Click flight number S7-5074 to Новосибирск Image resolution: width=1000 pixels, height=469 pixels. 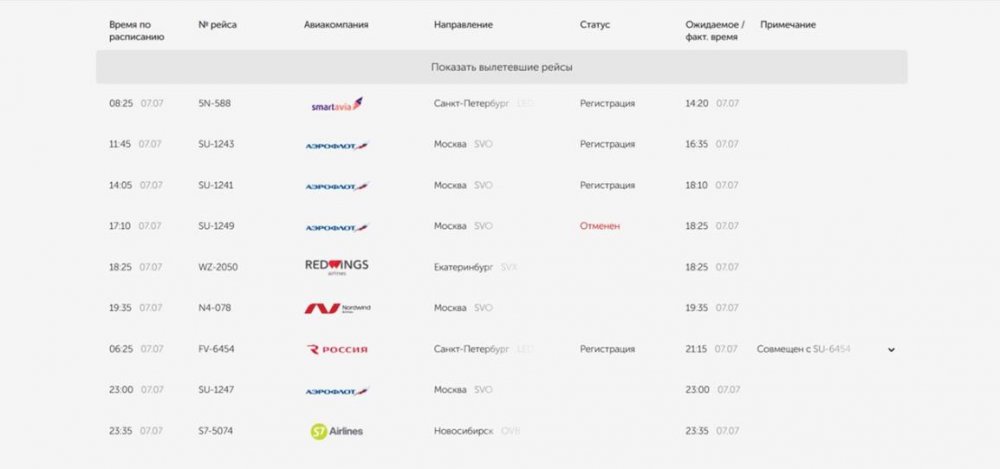216,431
